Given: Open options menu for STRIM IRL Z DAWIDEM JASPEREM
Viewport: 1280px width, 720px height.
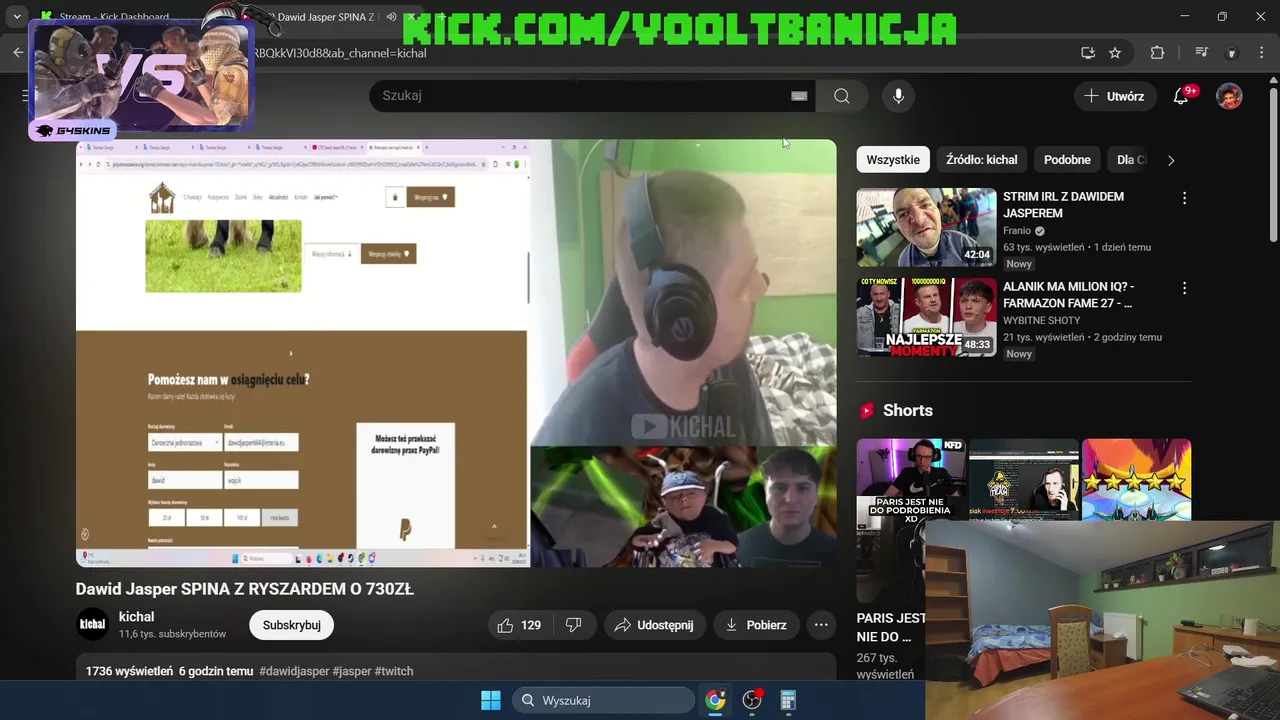Looking at the screenshot, I should (x=1184, y=198).
